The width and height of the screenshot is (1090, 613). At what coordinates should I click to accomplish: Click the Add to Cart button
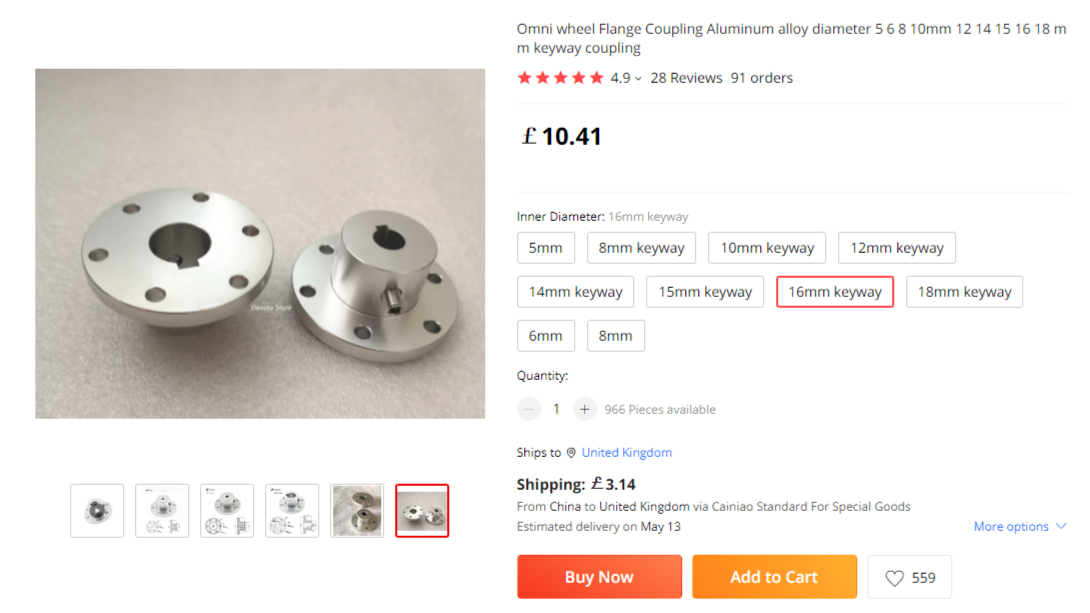pyautogui.click(x=774, y=577)
